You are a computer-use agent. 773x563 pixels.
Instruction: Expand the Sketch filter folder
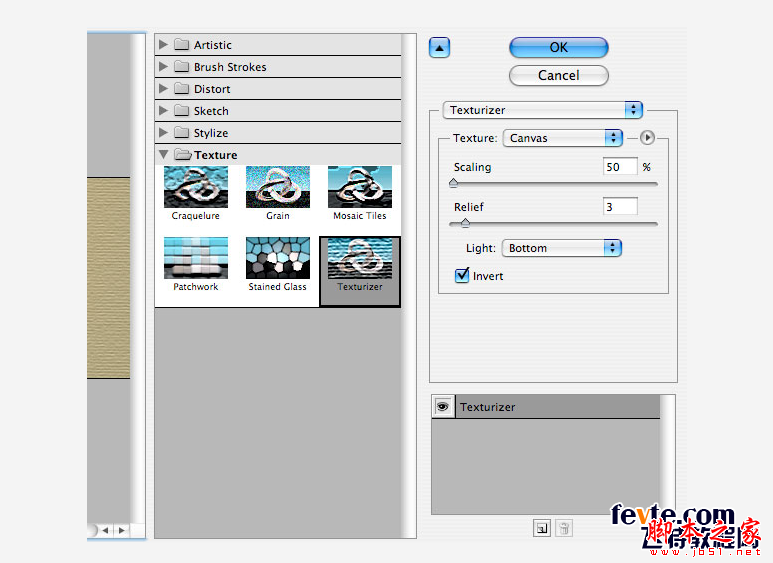[x=163, y=111]
